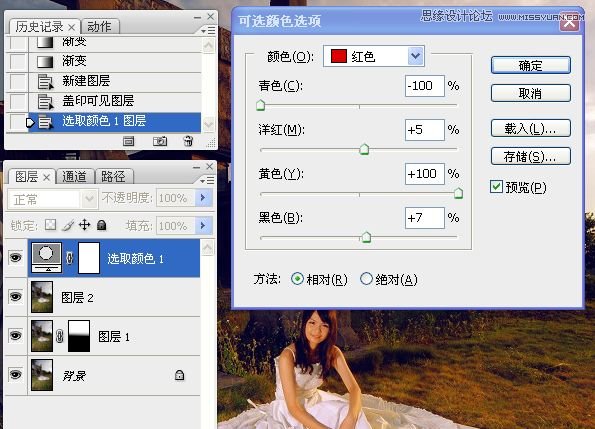Screen dimensions: 595x429
Task: Click the 洋红 value field showing +5
Action: tap(425, 130)
